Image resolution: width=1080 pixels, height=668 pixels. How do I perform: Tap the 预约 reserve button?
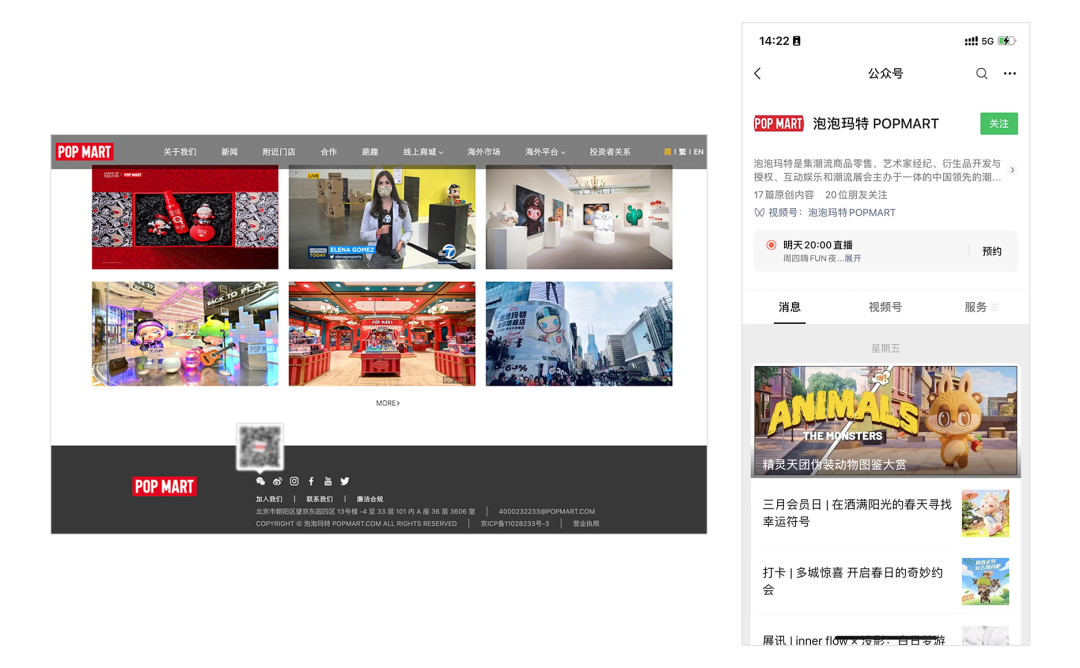[x=992, y=251]
